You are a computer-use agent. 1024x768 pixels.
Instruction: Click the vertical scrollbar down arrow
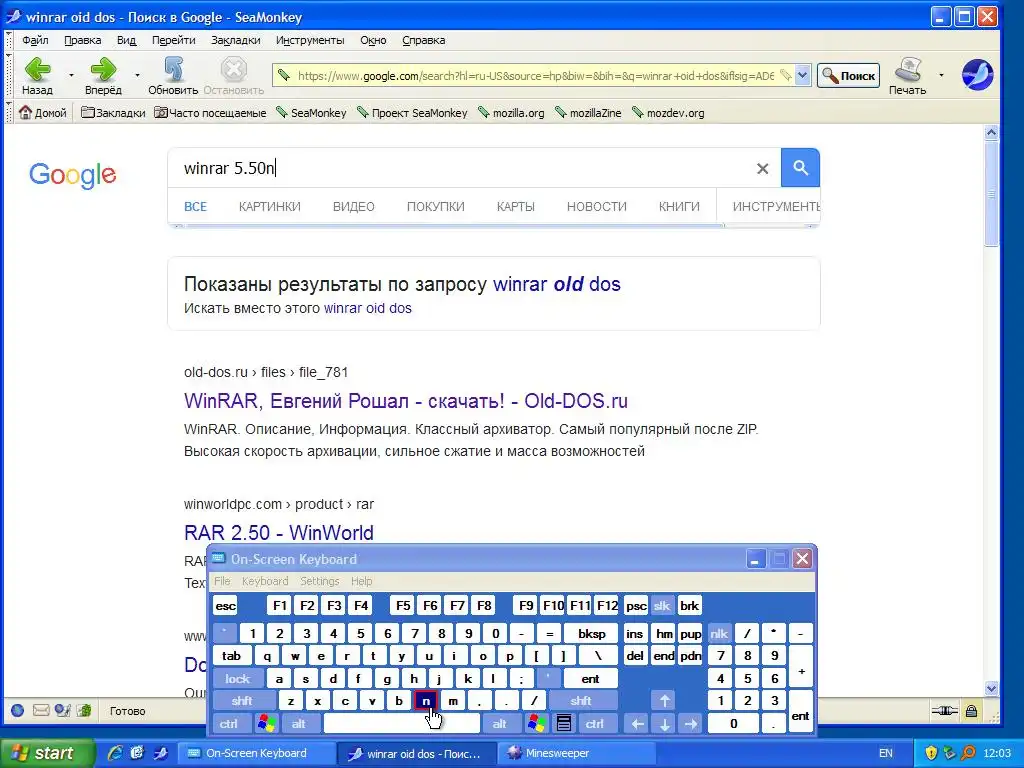(x=991, y=688)
